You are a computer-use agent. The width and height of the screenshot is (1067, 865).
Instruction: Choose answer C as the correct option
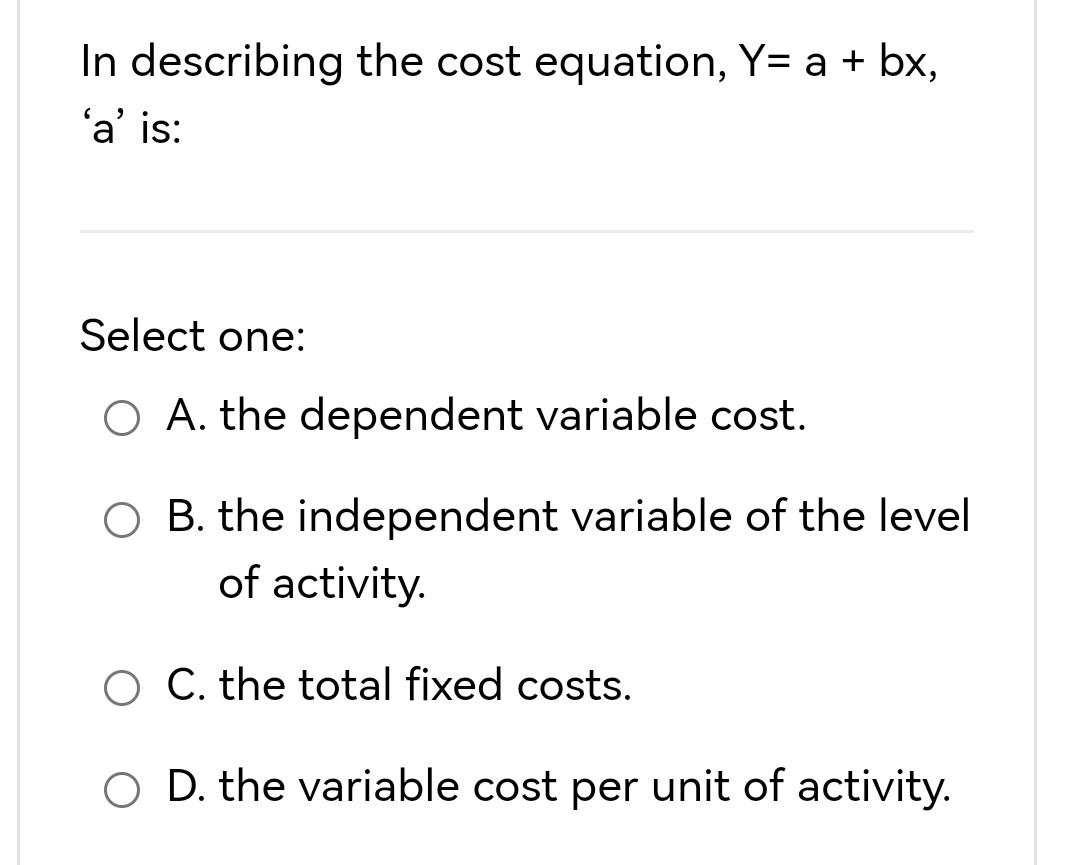point(122,687)
